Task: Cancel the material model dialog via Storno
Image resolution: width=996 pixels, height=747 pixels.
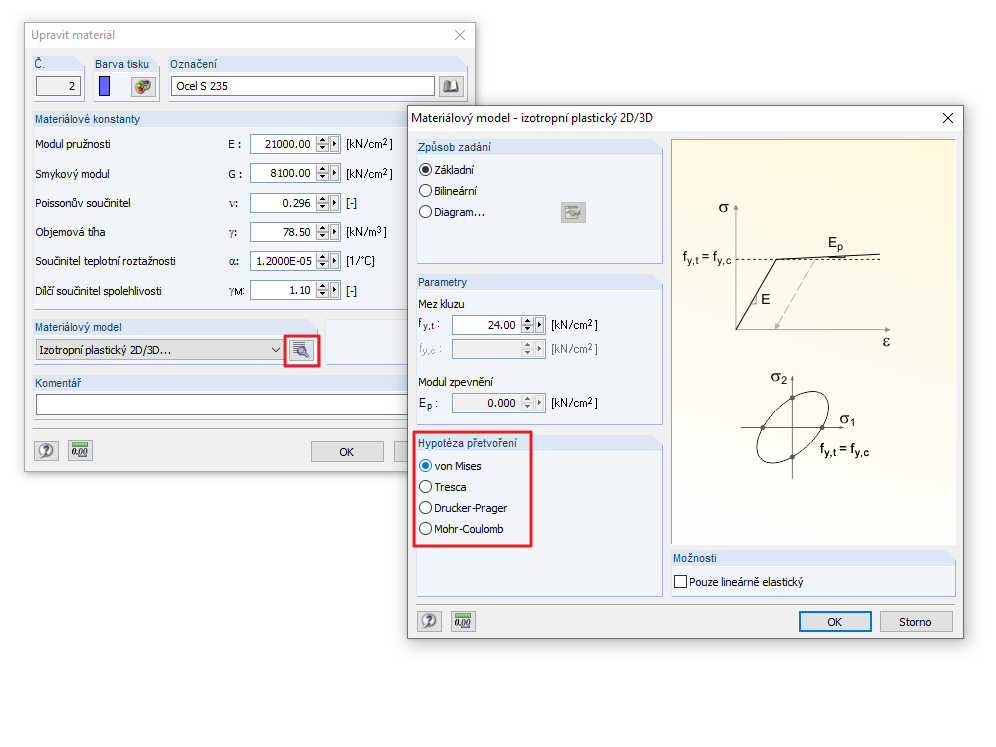Action: [916, 621]
